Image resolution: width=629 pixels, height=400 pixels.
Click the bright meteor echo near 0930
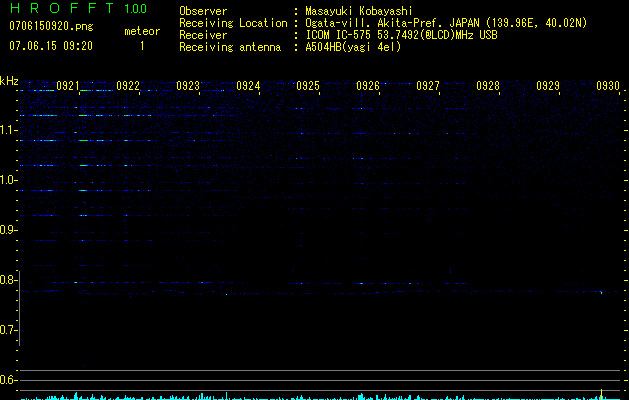tap(601, 292)
